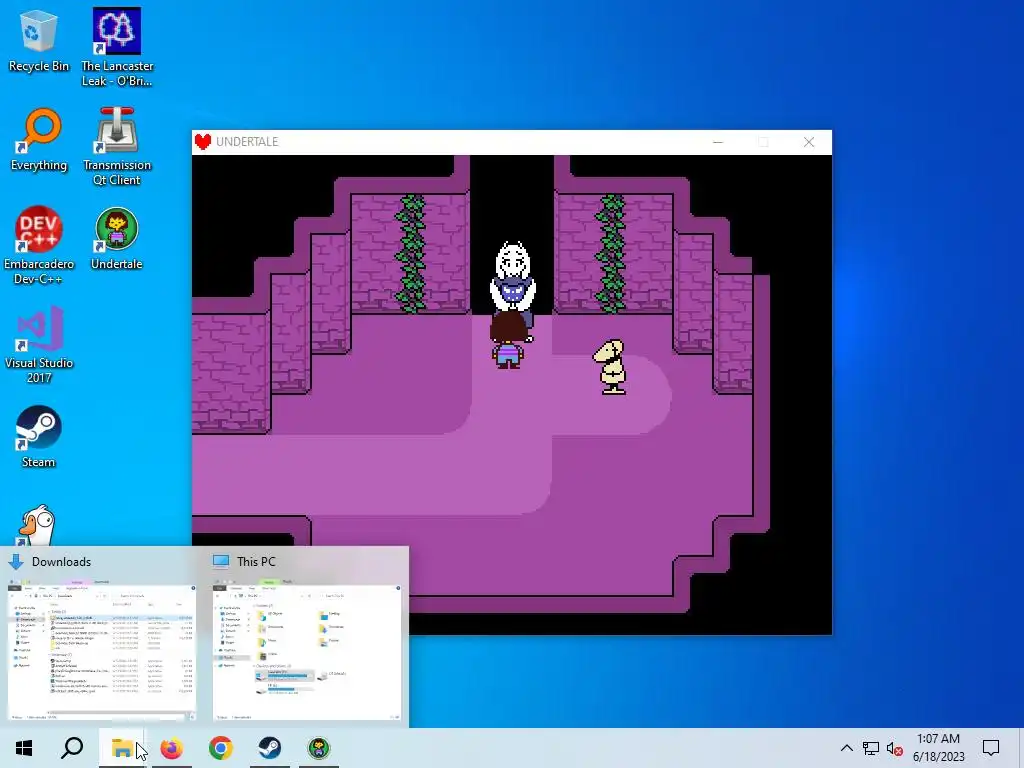The image size is (1024, 768).
Task: Click the This PC preview title
Action: tap(256, 562)
